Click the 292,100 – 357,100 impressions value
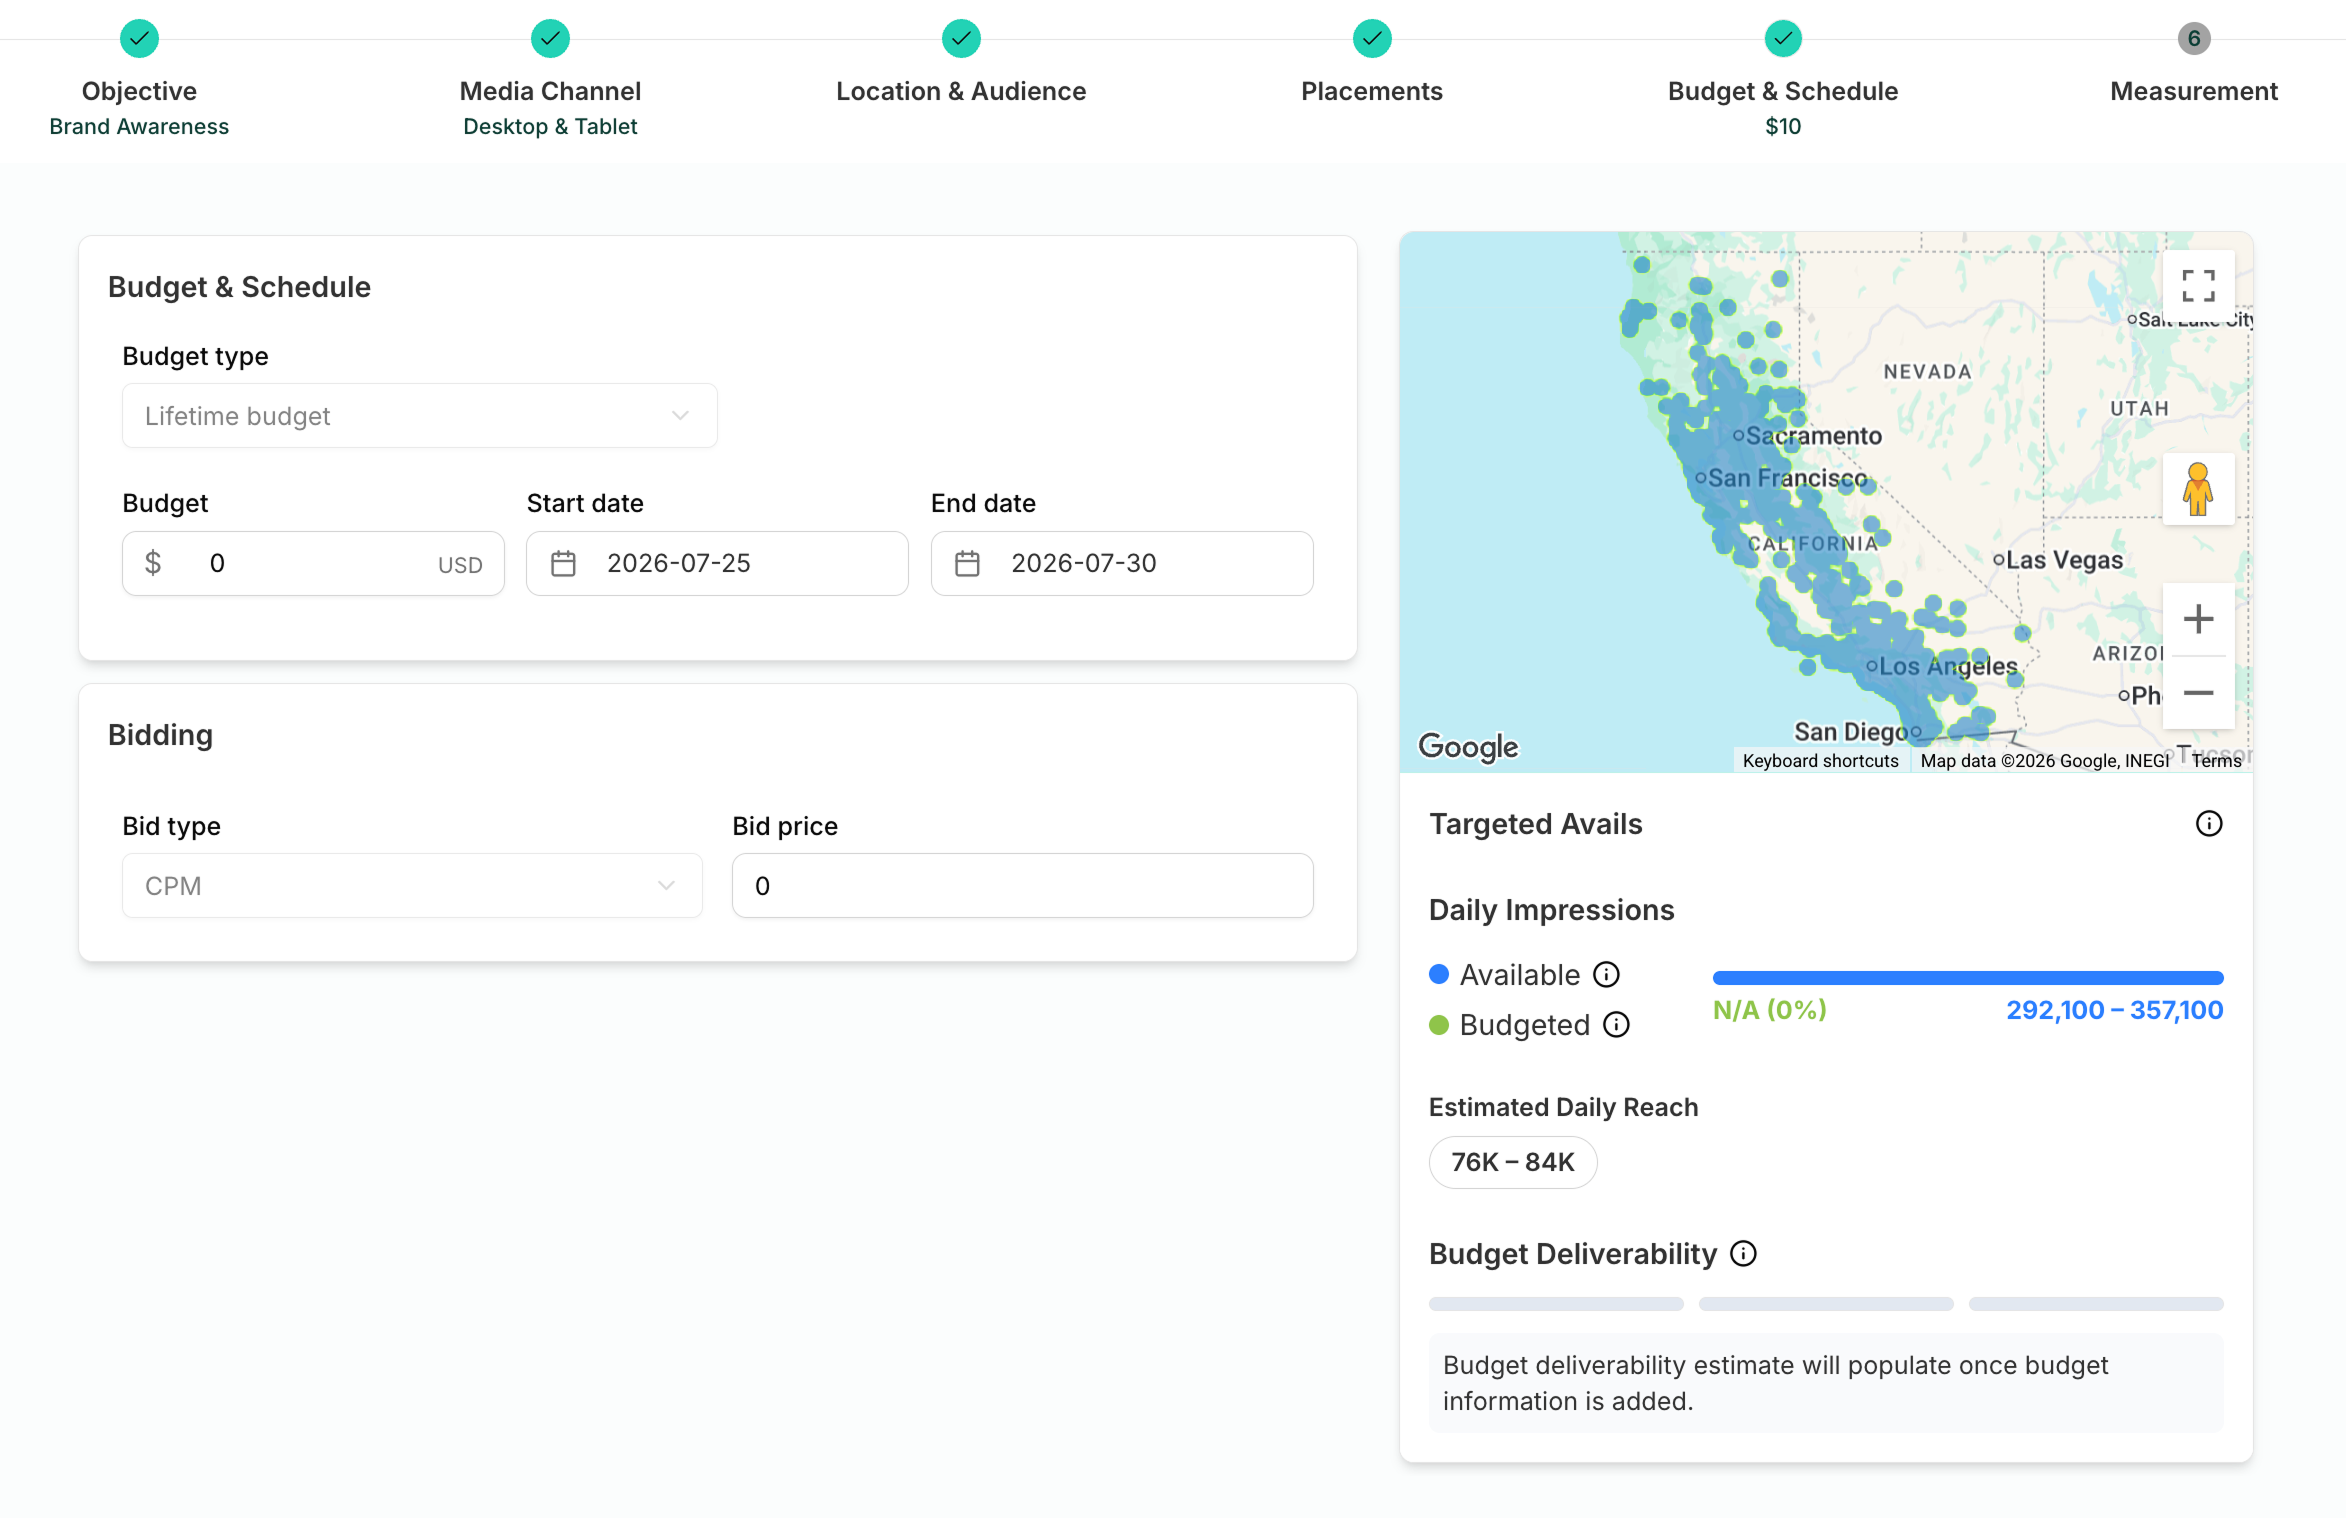Screen dimensions: 2346x1518 coord(2115,1010)
